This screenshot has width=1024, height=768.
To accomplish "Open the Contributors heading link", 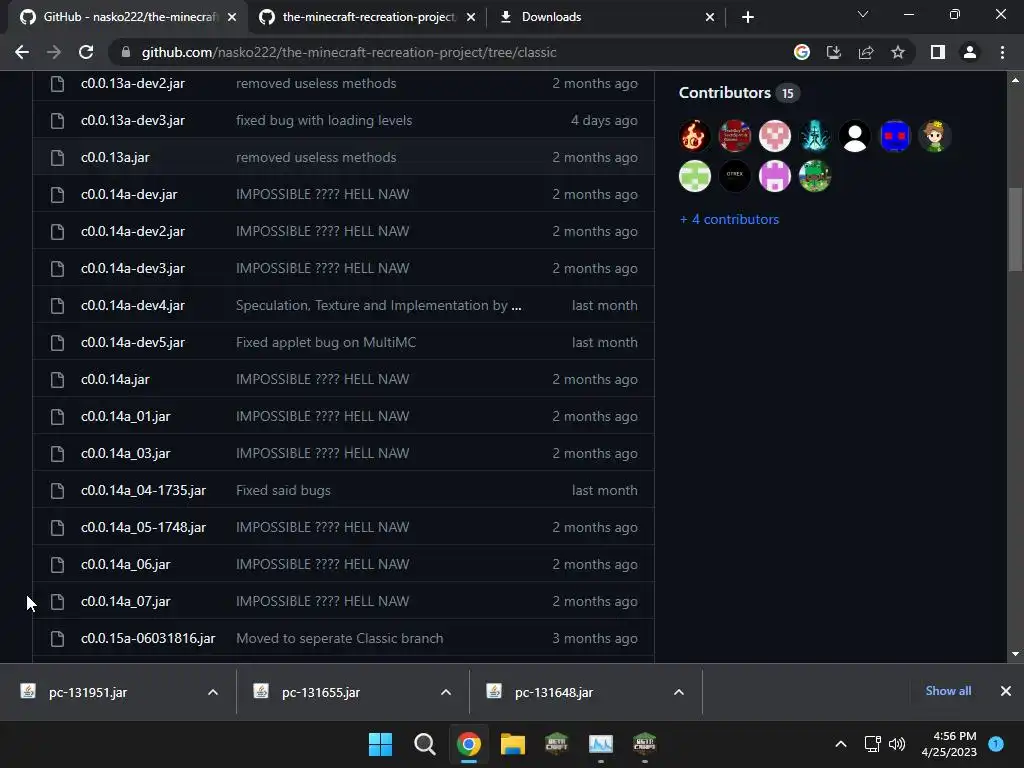I will pos(739,93).
